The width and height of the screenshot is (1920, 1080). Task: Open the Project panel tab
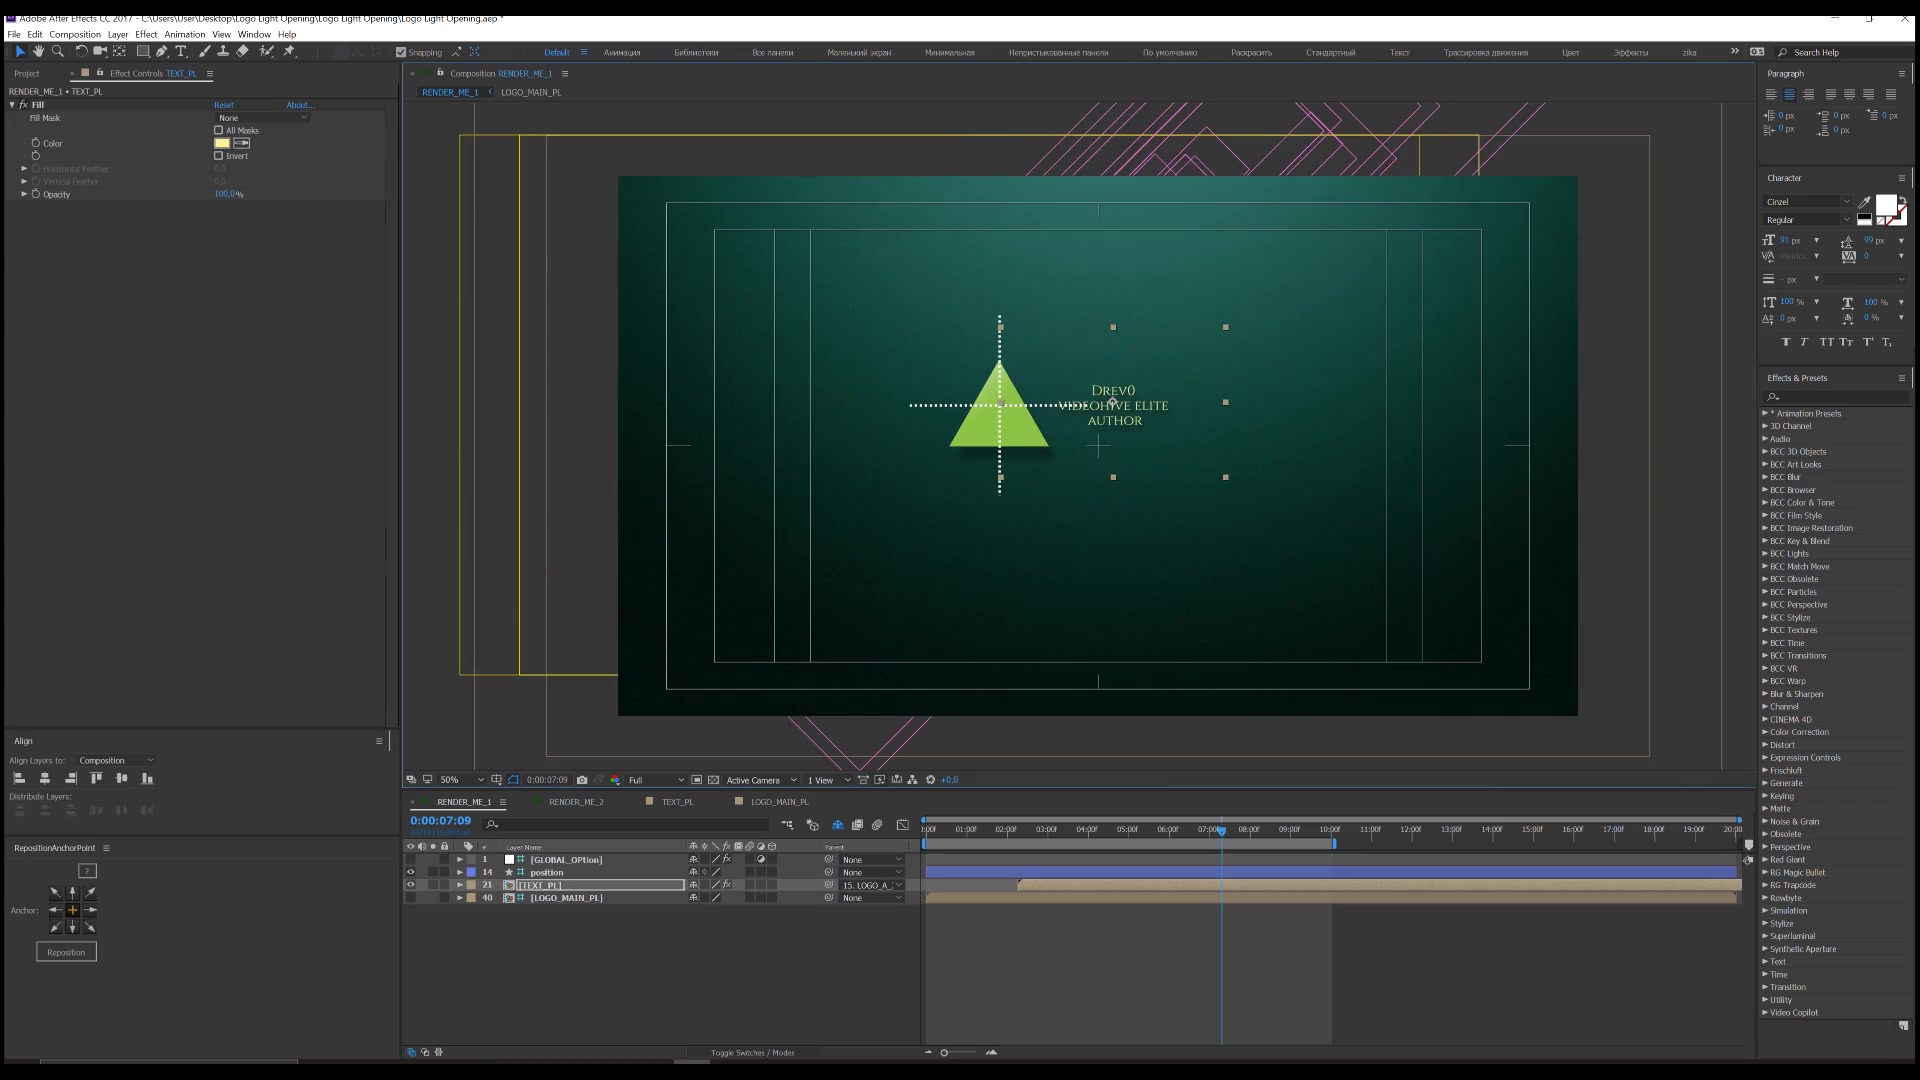click(27, 74)
